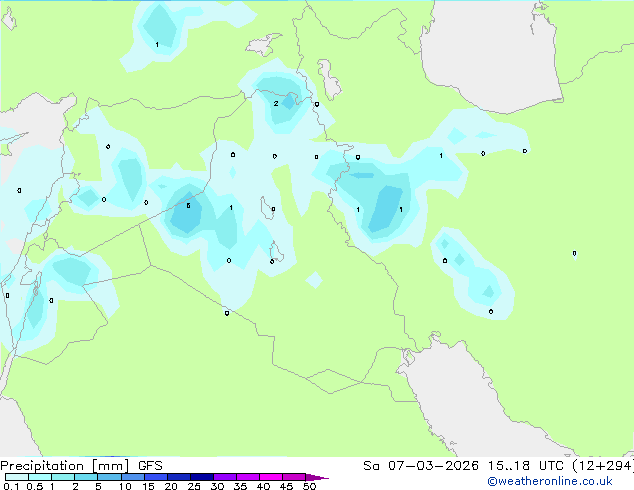This screenshot has width=634, height=490.
Task: Click the '0.5' legend tick label
Action: [35, 486]
